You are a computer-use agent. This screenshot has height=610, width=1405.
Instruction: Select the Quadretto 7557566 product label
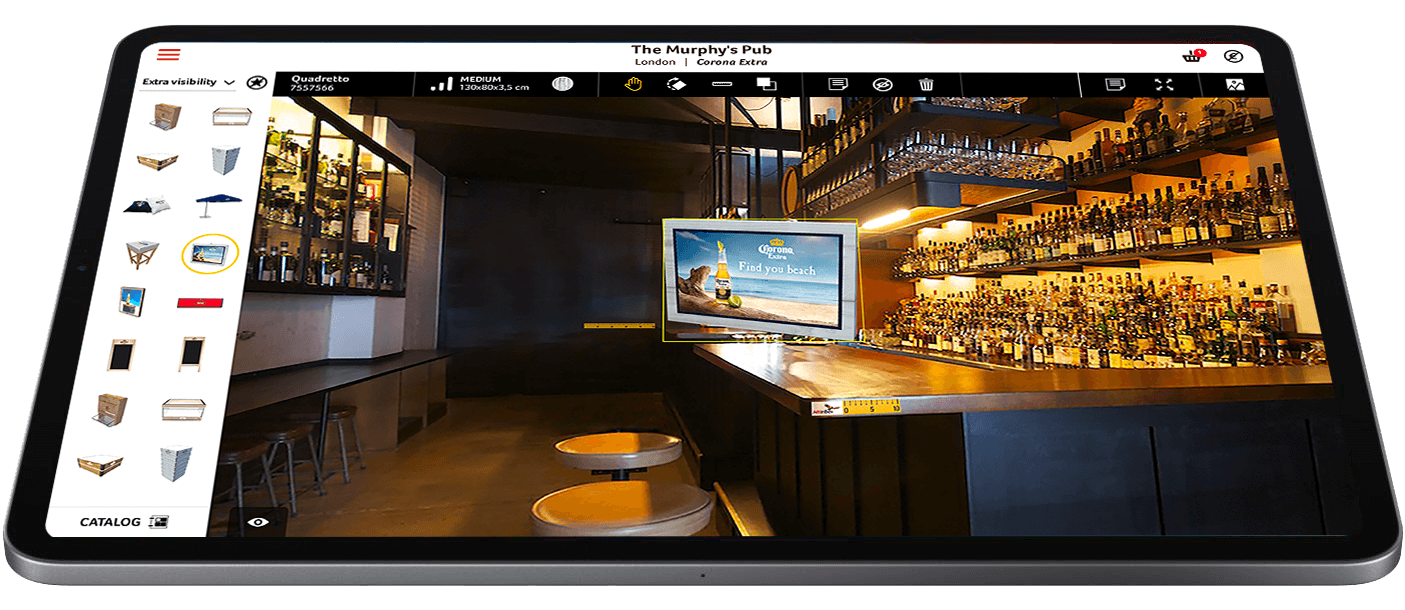coord(321,84)
